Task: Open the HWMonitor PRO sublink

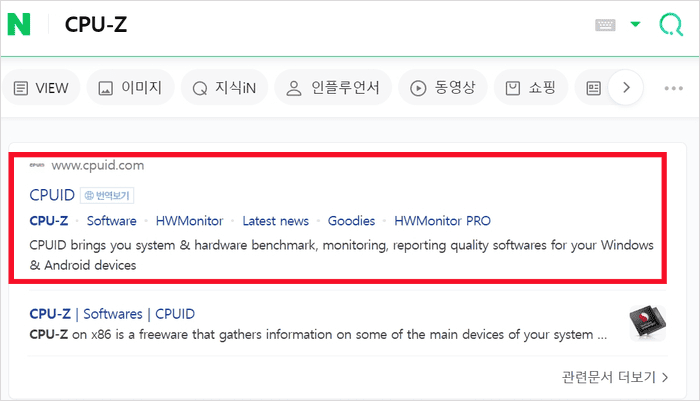Action: (442, 221)
